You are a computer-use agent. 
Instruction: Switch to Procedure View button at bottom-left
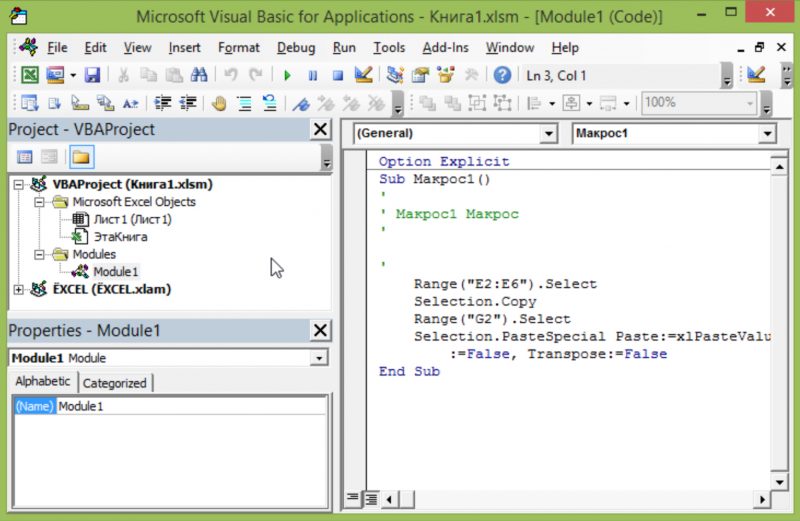coord(353,498)
